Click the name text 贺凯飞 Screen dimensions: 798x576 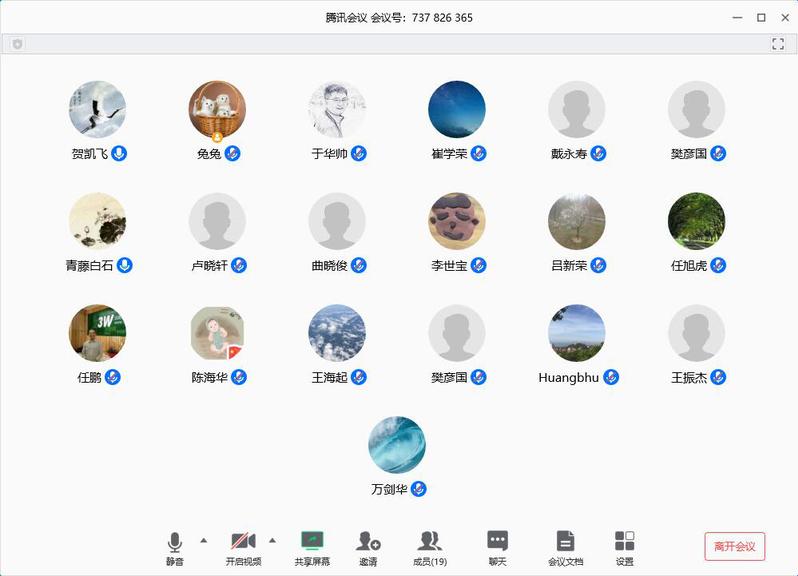(x=90, y=154)
